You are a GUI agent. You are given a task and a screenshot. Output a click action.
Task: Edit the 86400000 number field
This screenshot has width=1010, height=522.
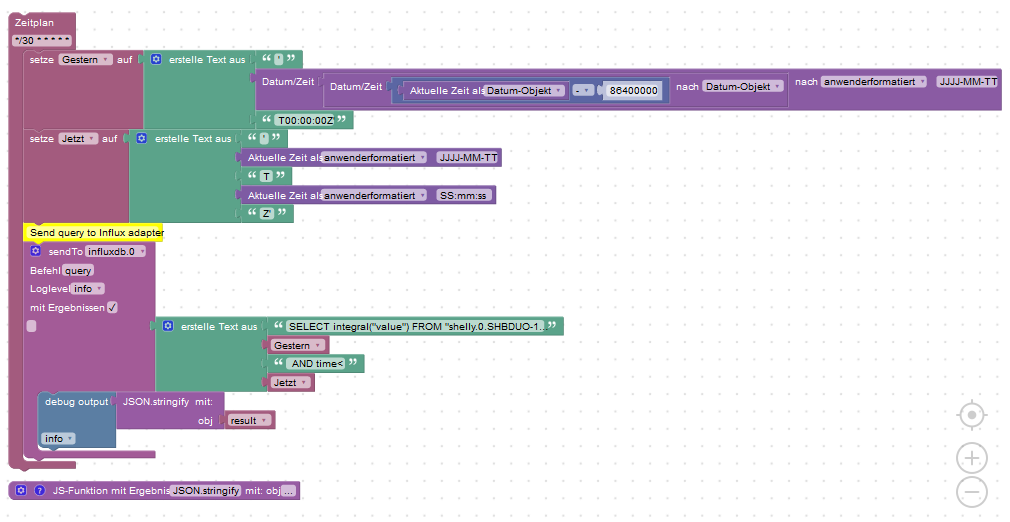(633, 91)
